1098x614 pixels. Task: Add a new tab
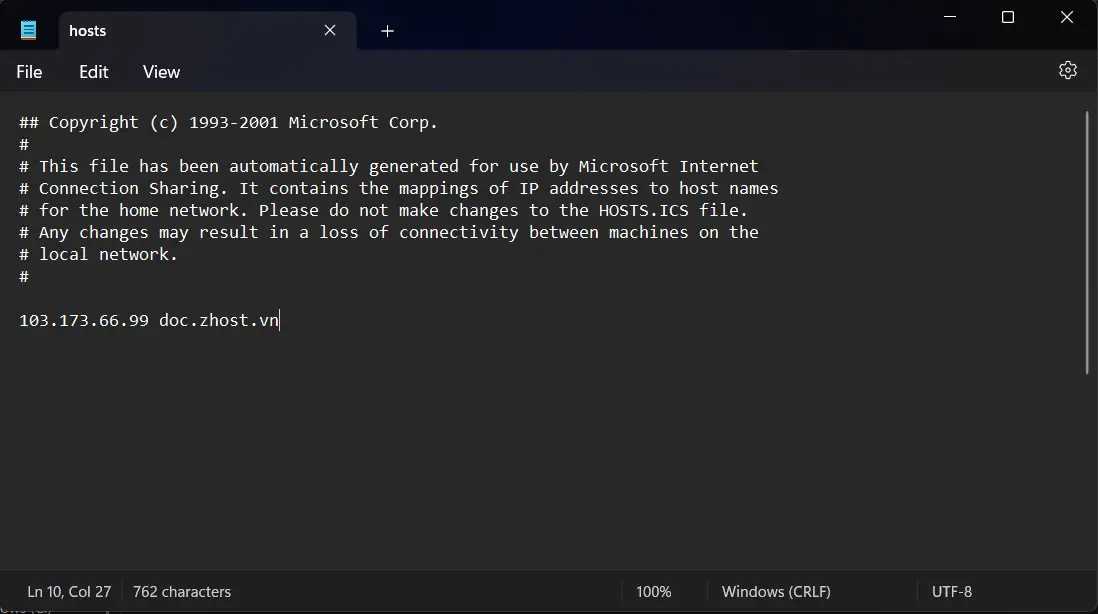(387, 31)
